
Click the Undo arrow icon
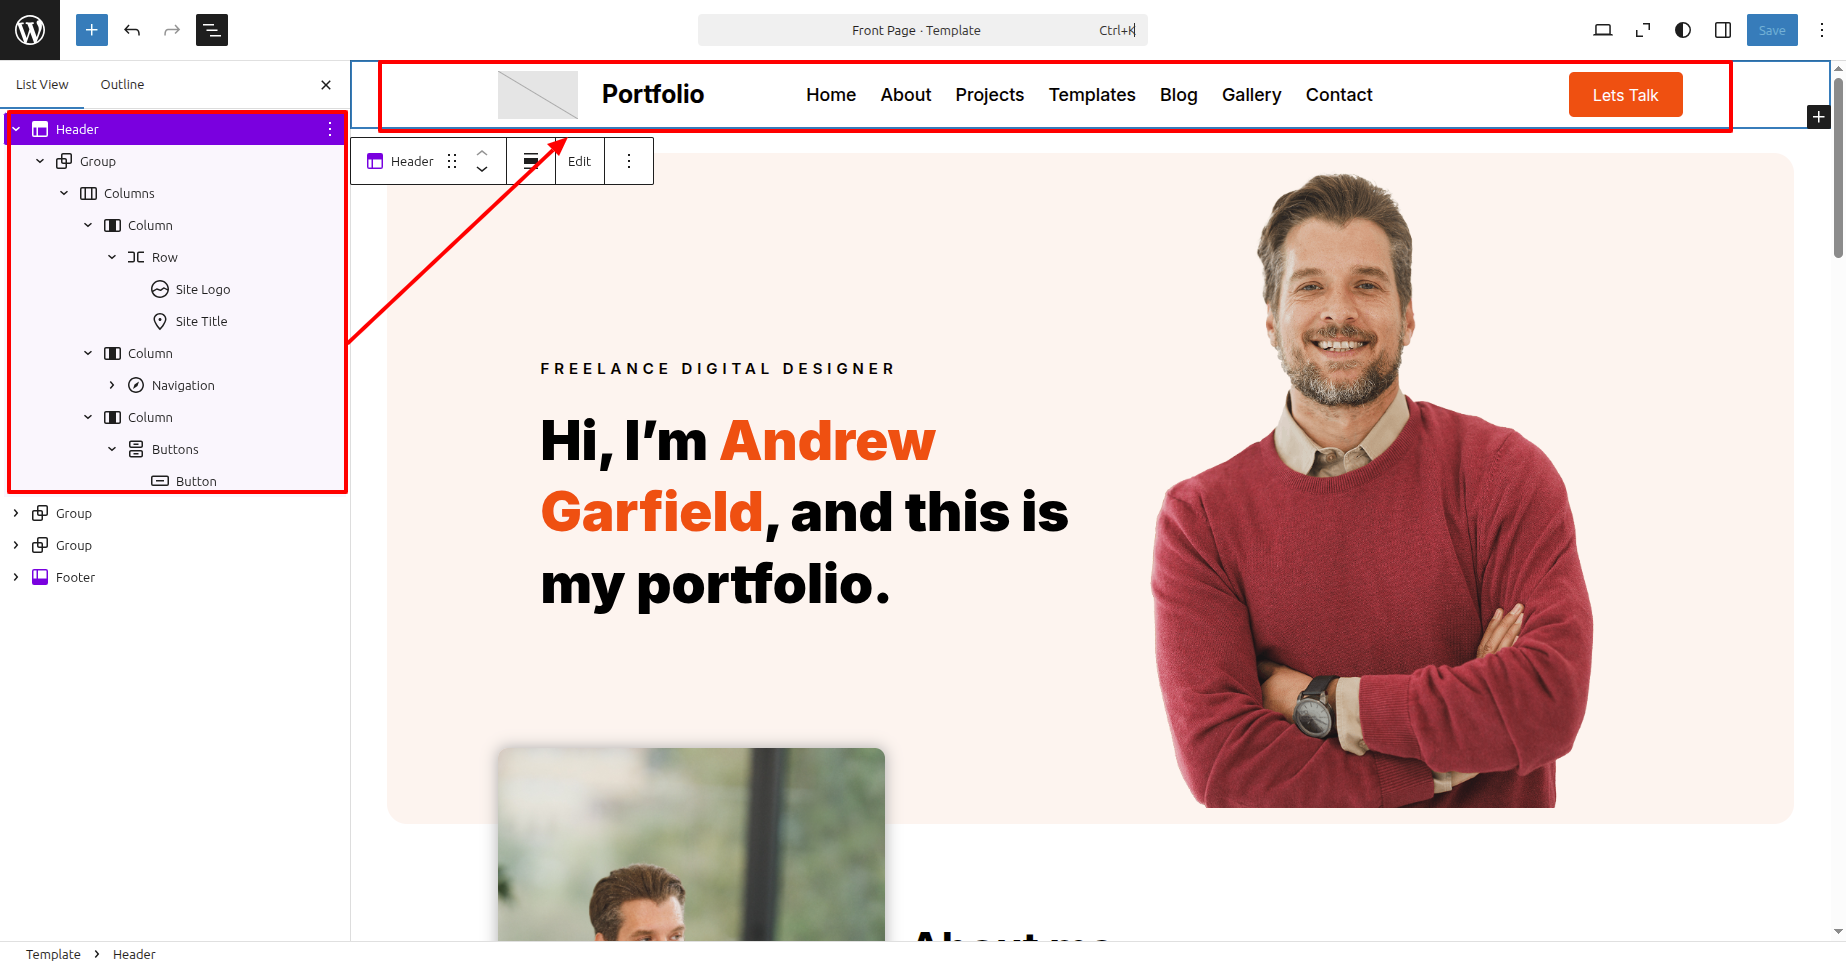[x=132, y=30]
